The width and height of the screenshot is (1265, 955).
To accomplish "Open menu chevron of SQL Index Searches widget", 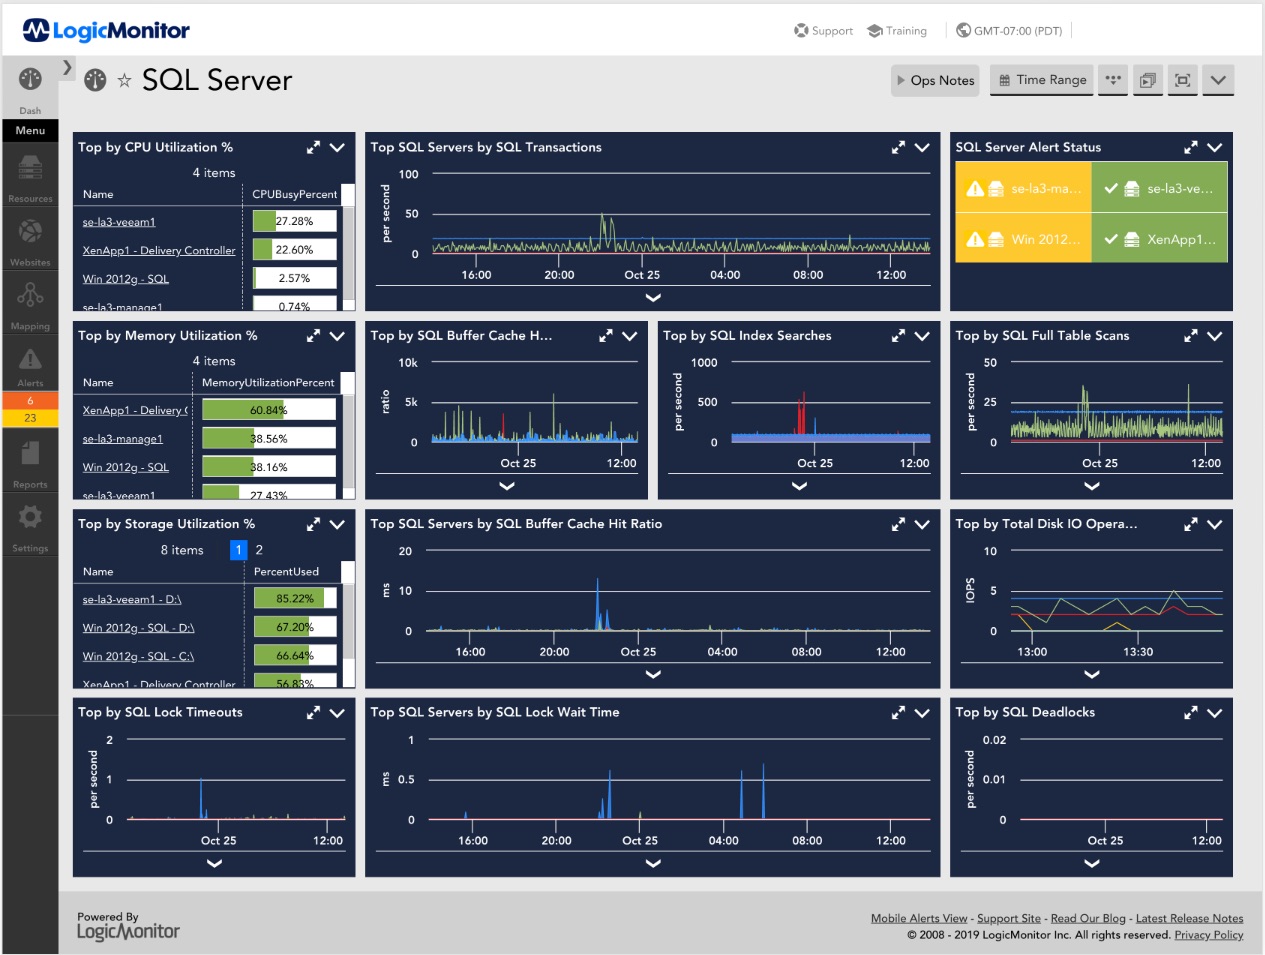I will [x=922, y=336].
